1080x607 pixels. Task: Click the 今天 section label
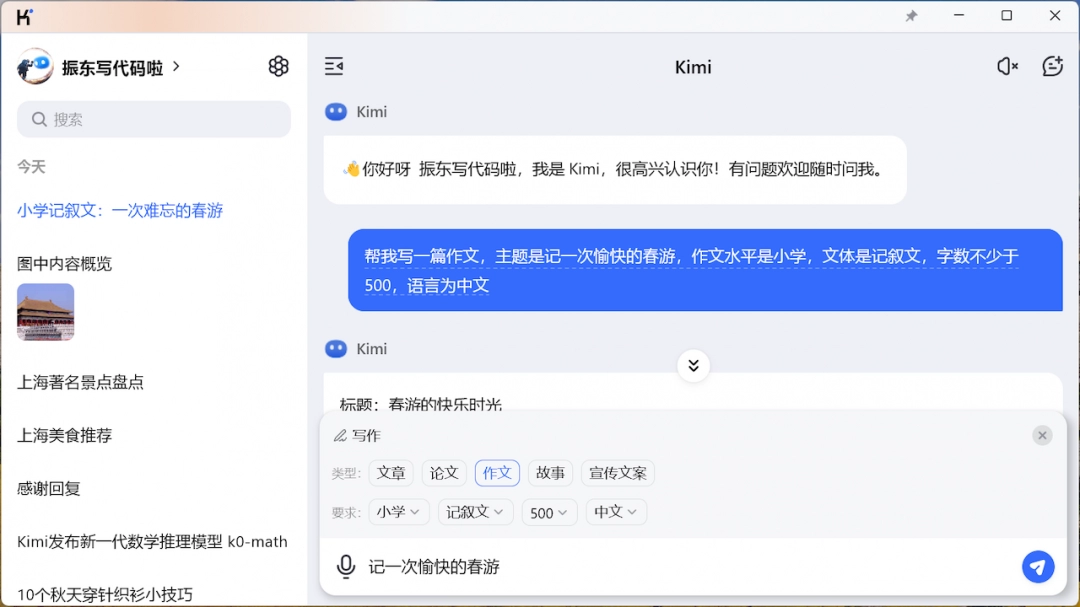pyautogui.click(x=31, y=167)
